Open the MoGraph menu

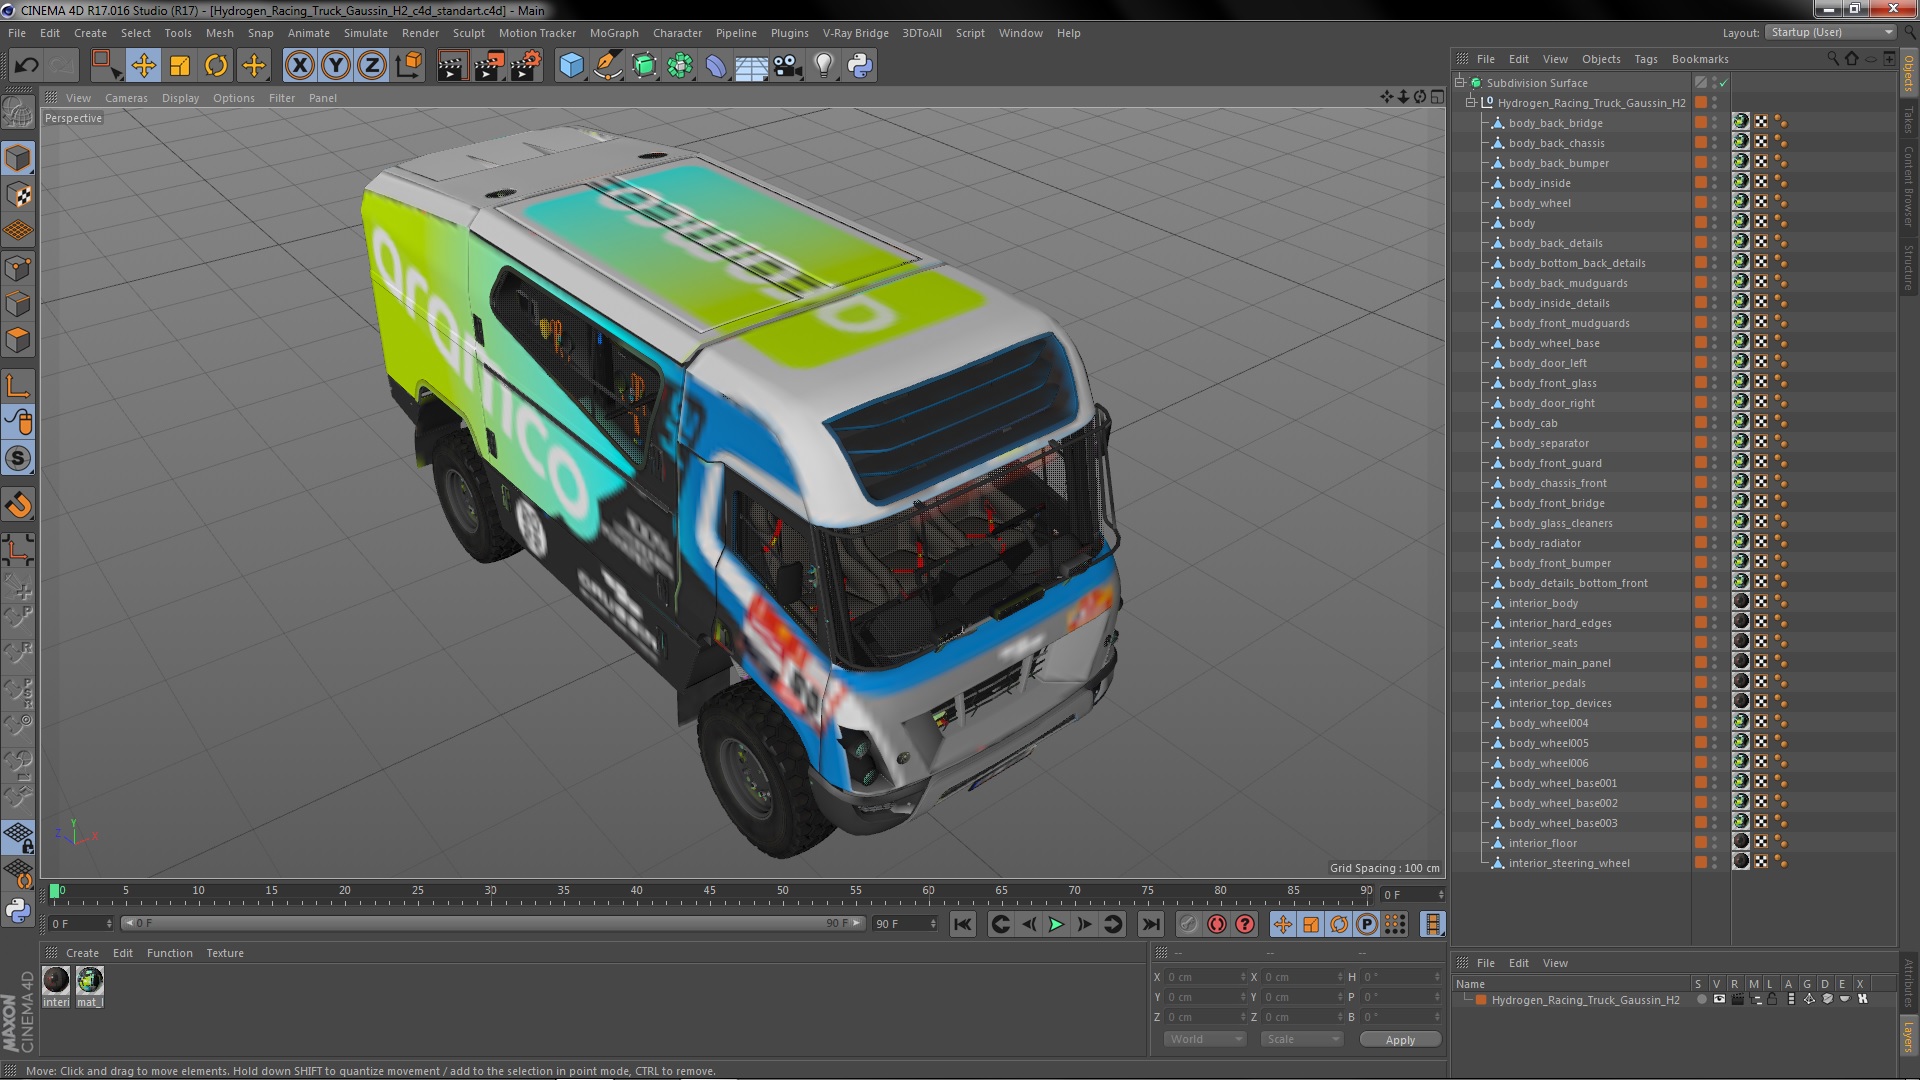614,33
